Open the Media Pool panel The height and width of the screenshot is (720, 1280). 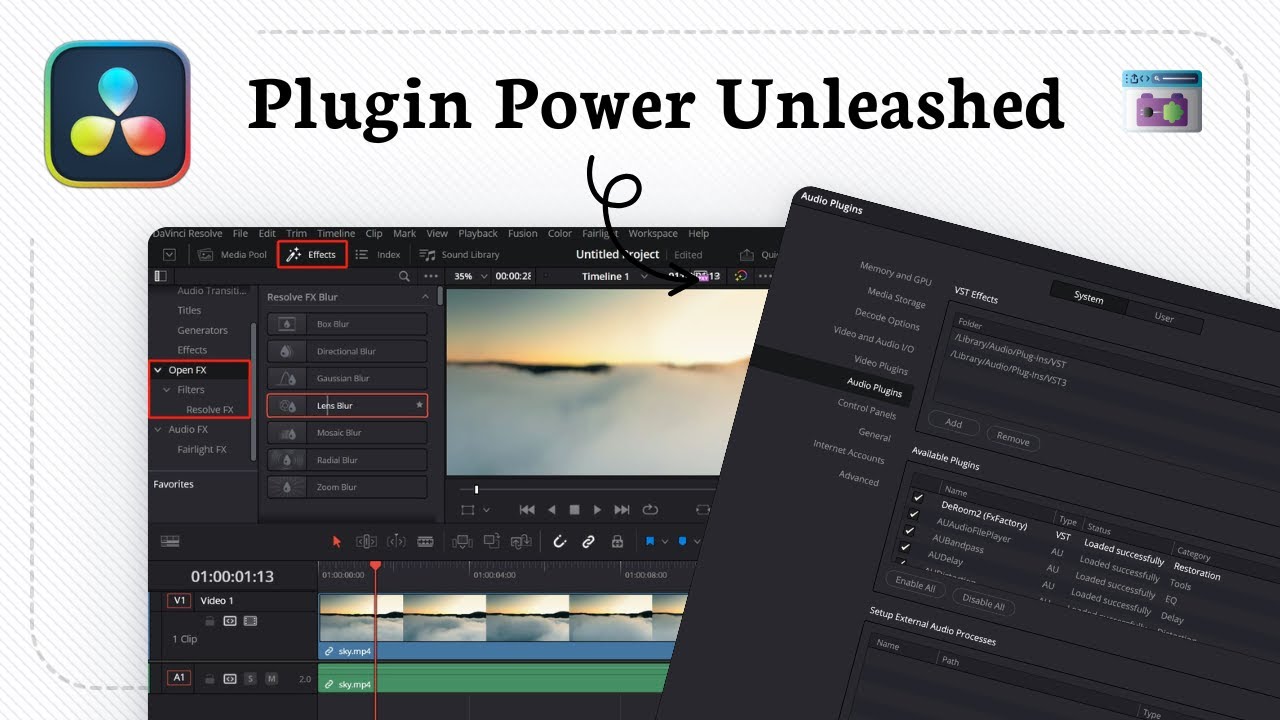point(232,255)
